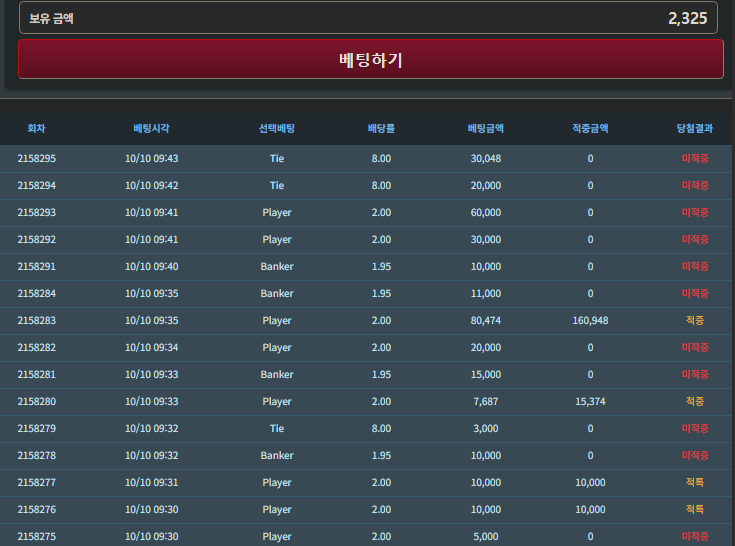This screenshot has width=735, height=546.
Task: Click odds 1.95 in round 2158281
Action: (x=381, y=374)
